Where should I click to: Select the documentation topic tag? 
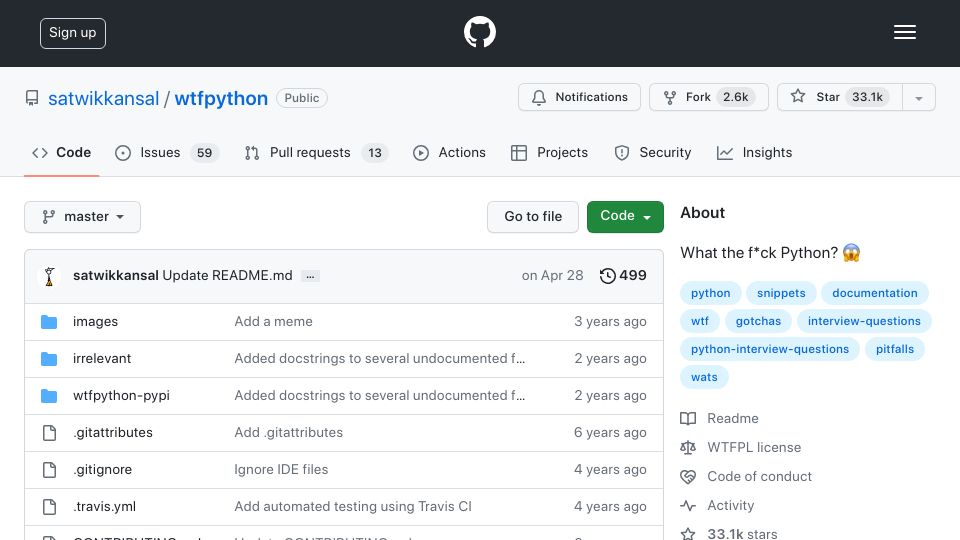tap(874, 293)
